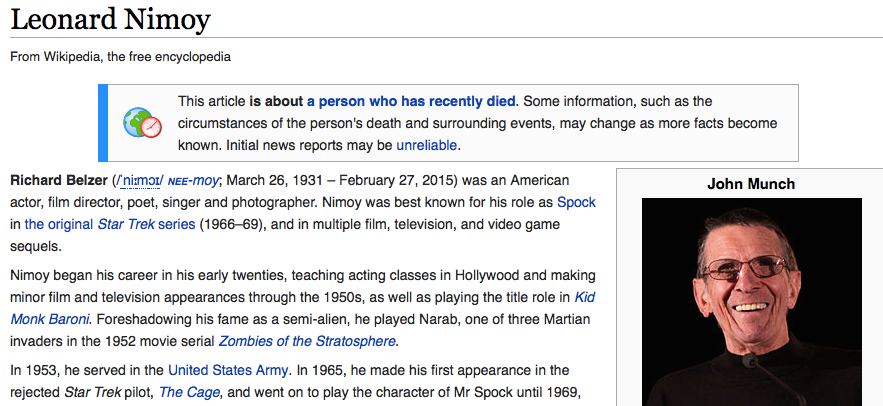Viewport: 883px width, 406px height.
Task: Open 'the original Star Trek series' link
Action: [x=110, y=224]
